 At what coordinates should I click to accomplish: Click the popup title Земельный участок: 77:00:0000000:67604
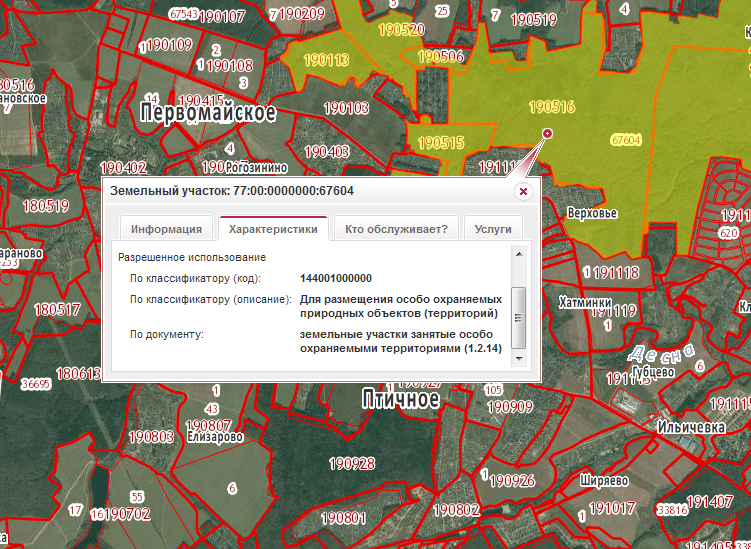pyautogui.click(x=232, y=191)
